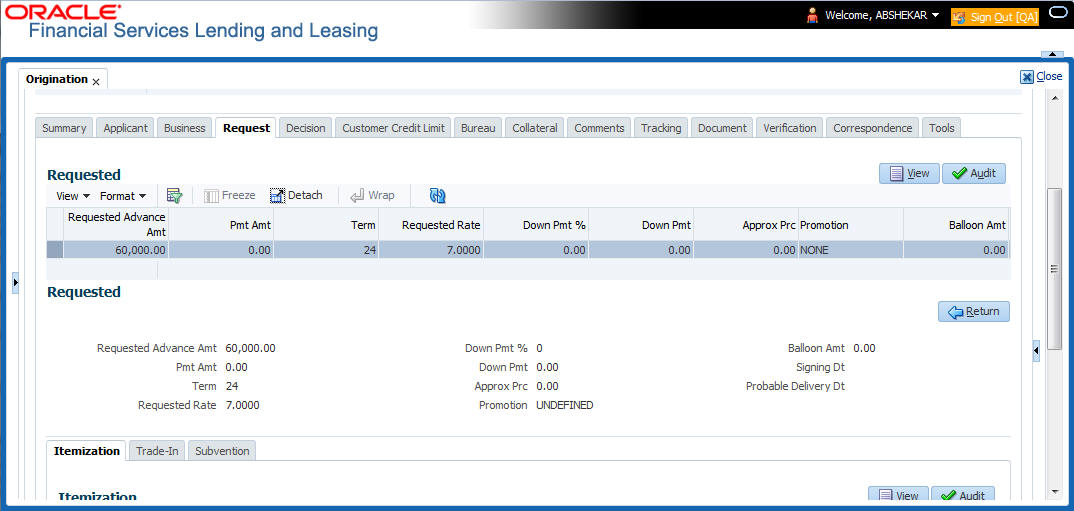Viewport: 1074px width, 511px height.
Task: Click the Audit button in Requested section
Action: coord(974,173)
